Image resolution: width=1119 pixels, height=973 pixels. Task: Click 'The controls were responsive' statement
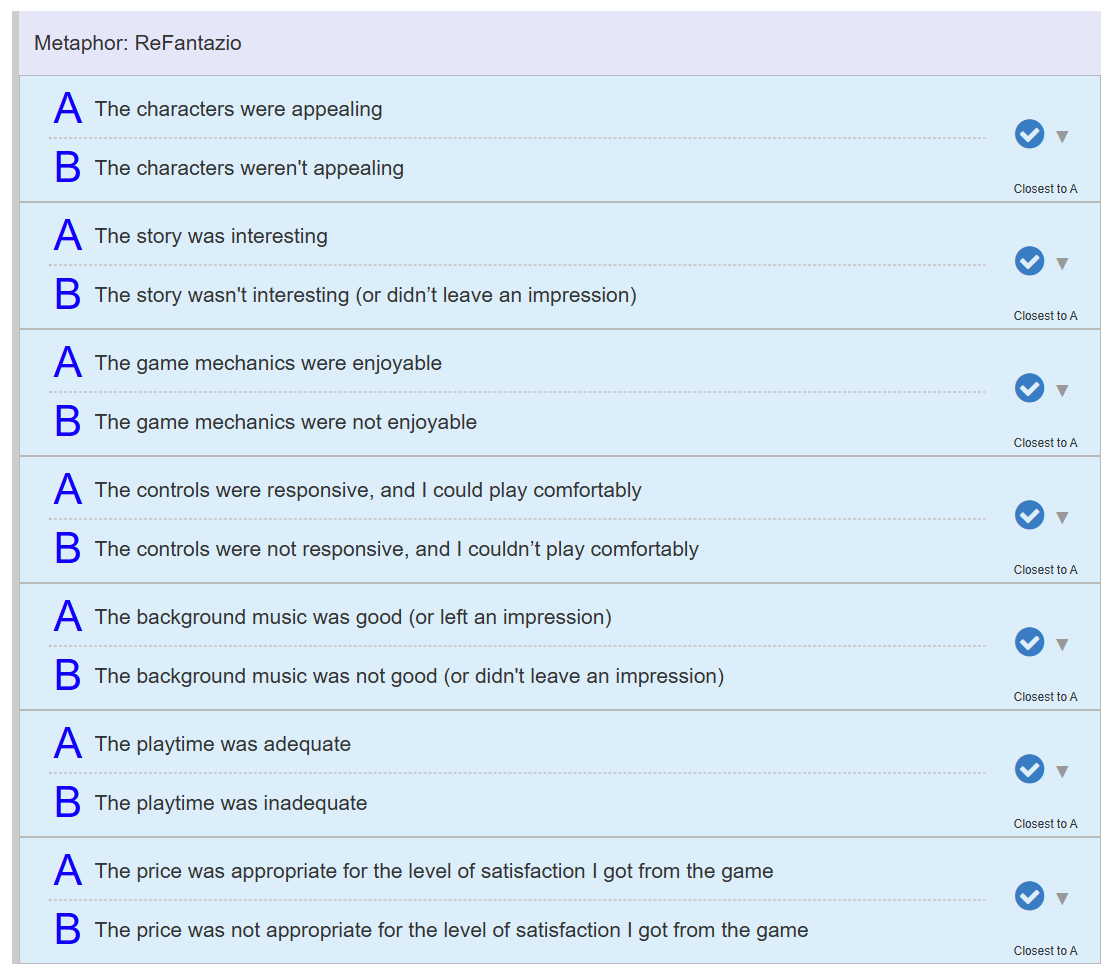[368, 490]
